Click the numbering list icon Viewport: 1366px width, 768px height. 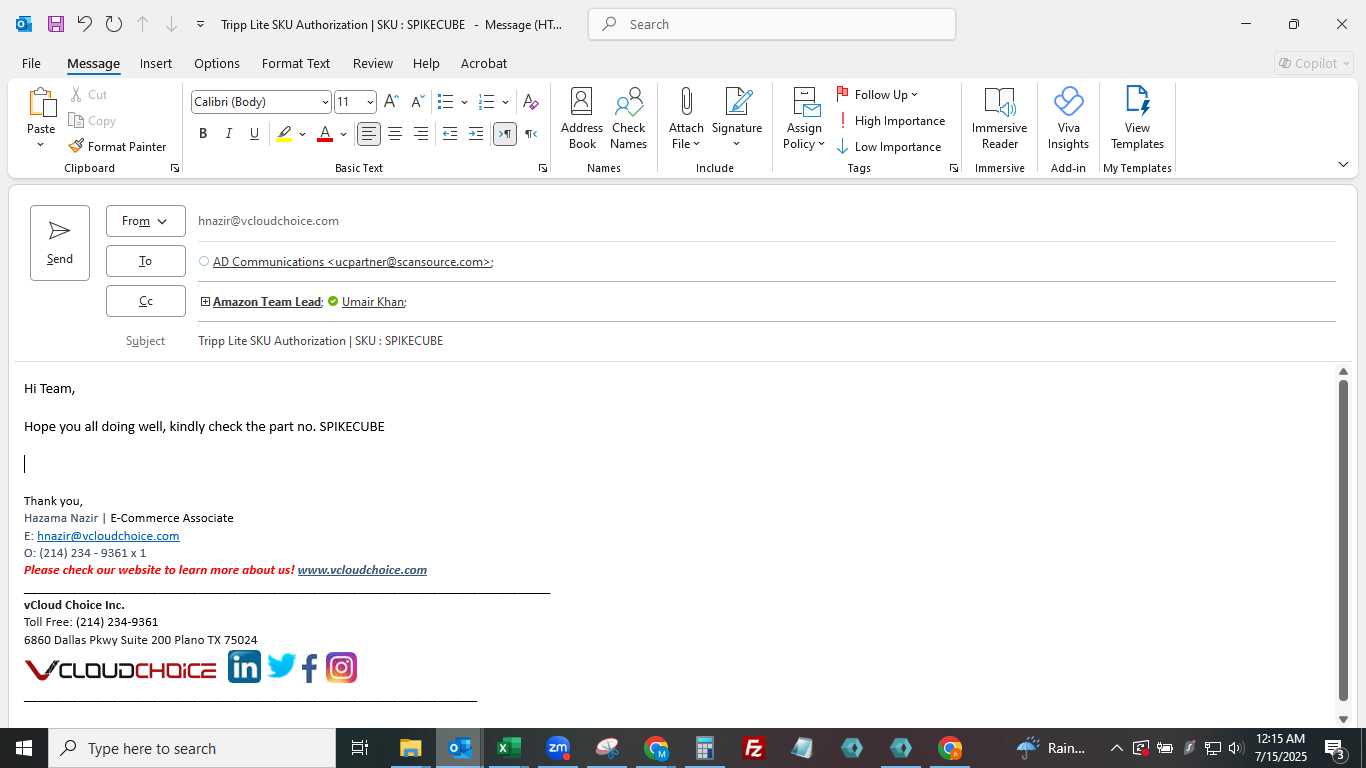pyautogui.click(x=487, y=102)
